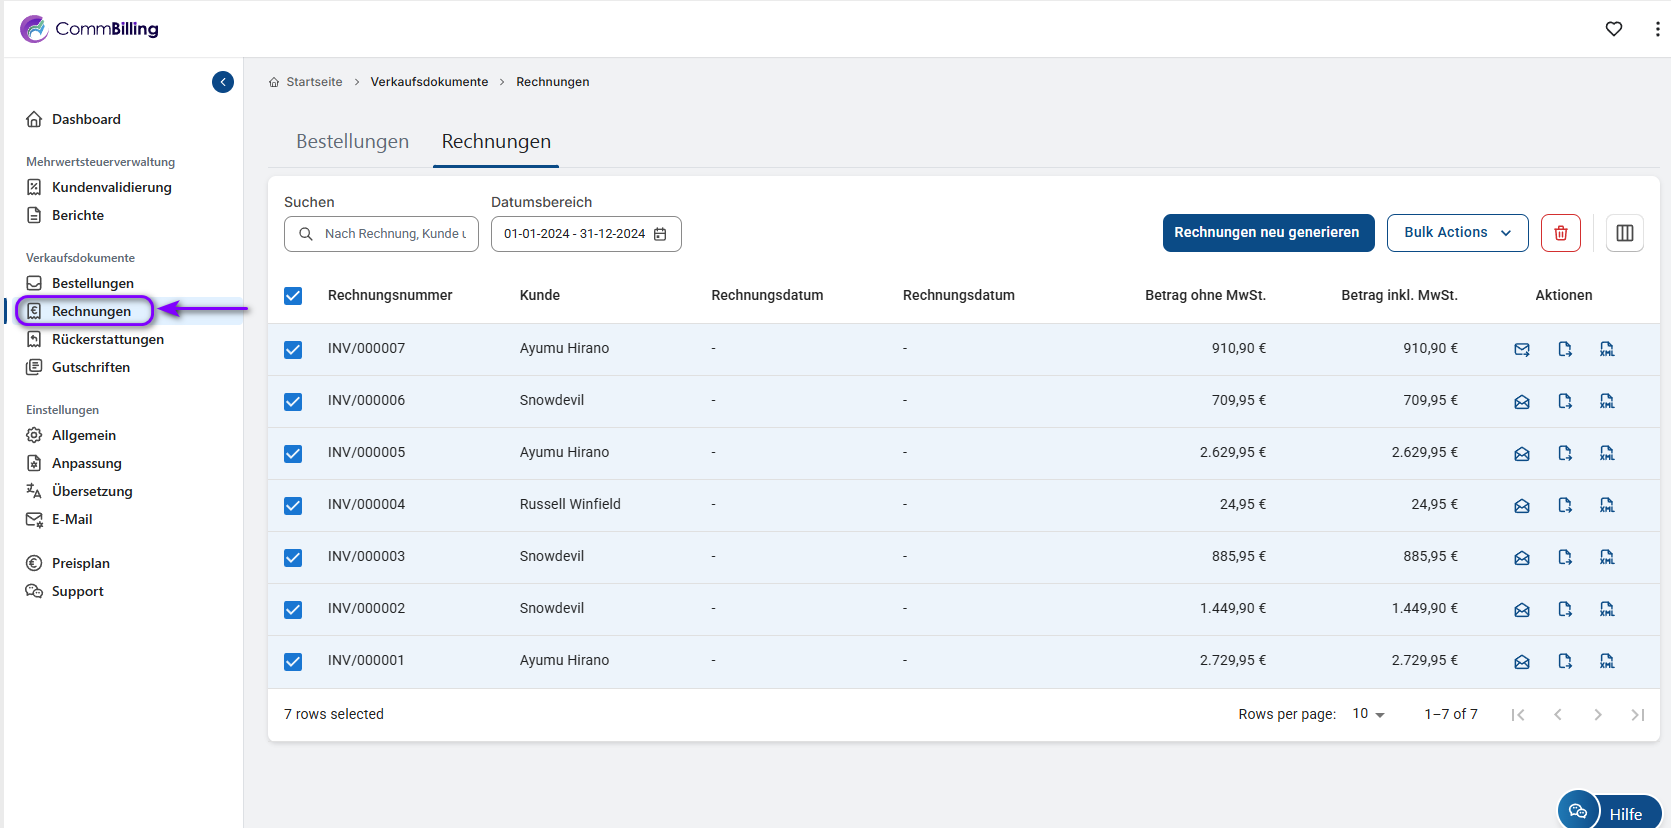The height and width of the screenshot is (828, 1671).
Task: Go to Startseite breadcrumb link
Action: [313, 82]
